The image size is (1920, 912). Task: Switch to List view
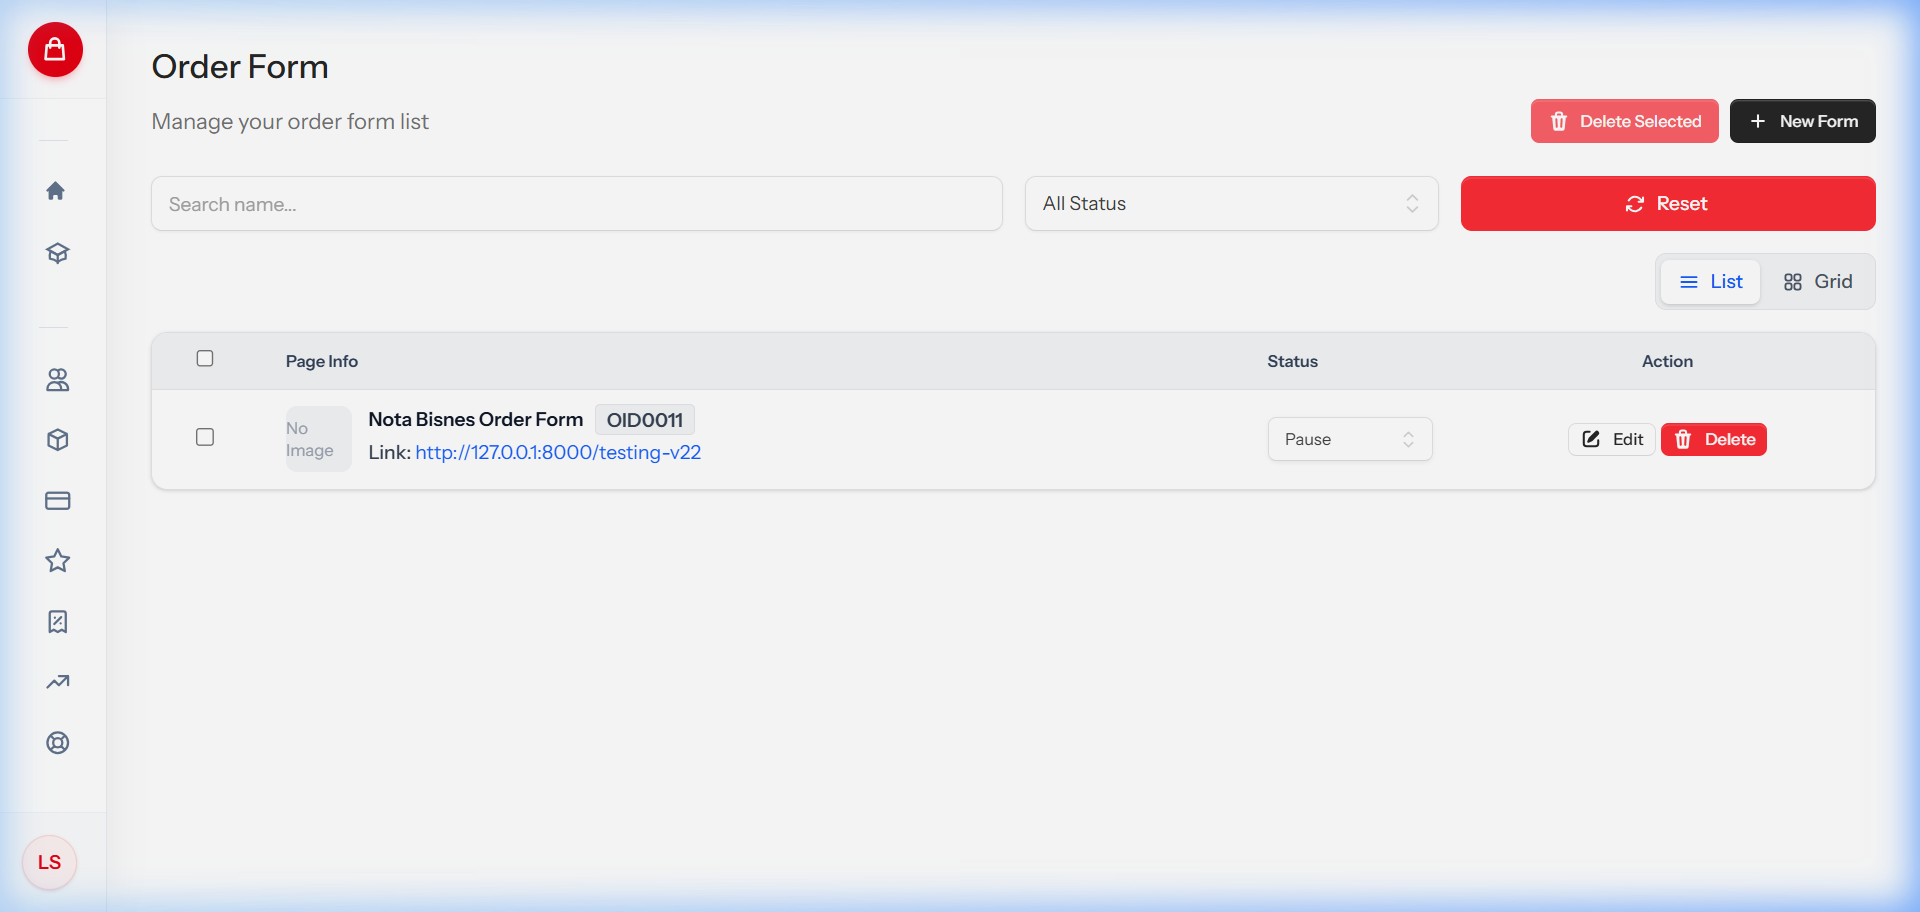tap(1710, 282)
